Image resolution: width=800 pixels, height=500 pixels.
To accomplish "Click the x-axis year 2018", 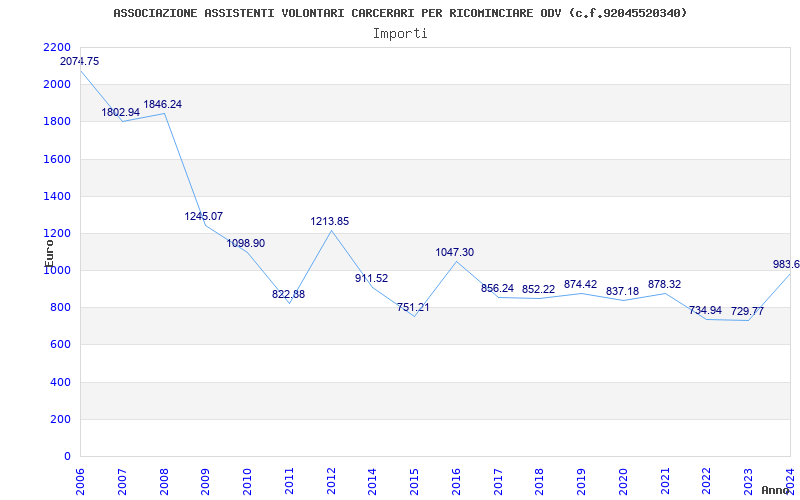I will coord(540,481).
